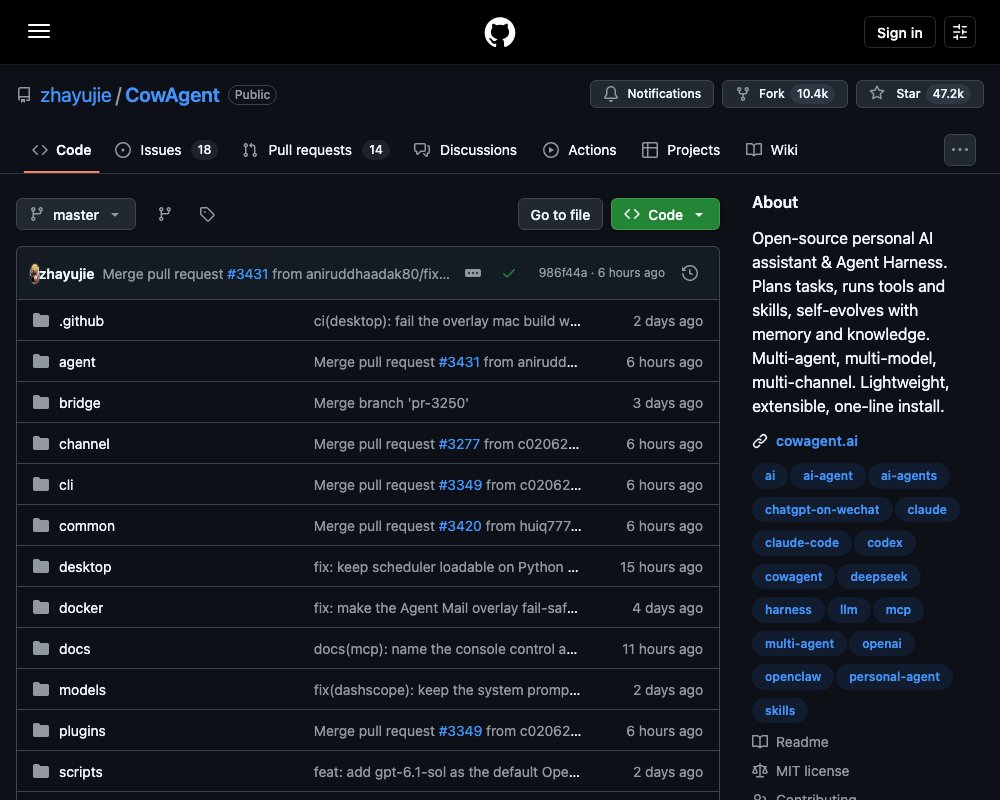Select the 'deepseek' topic tag
The width and height of the screenshot is (1000, 800).
pos(878,576)
